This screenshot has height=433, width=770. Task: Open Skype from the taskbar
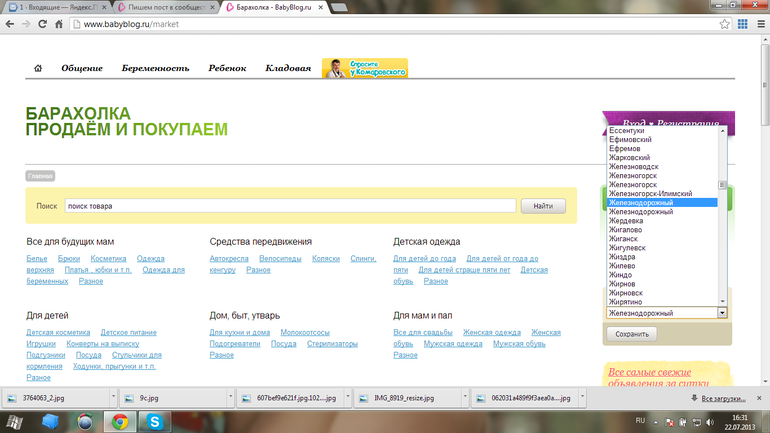coord(155,422)
